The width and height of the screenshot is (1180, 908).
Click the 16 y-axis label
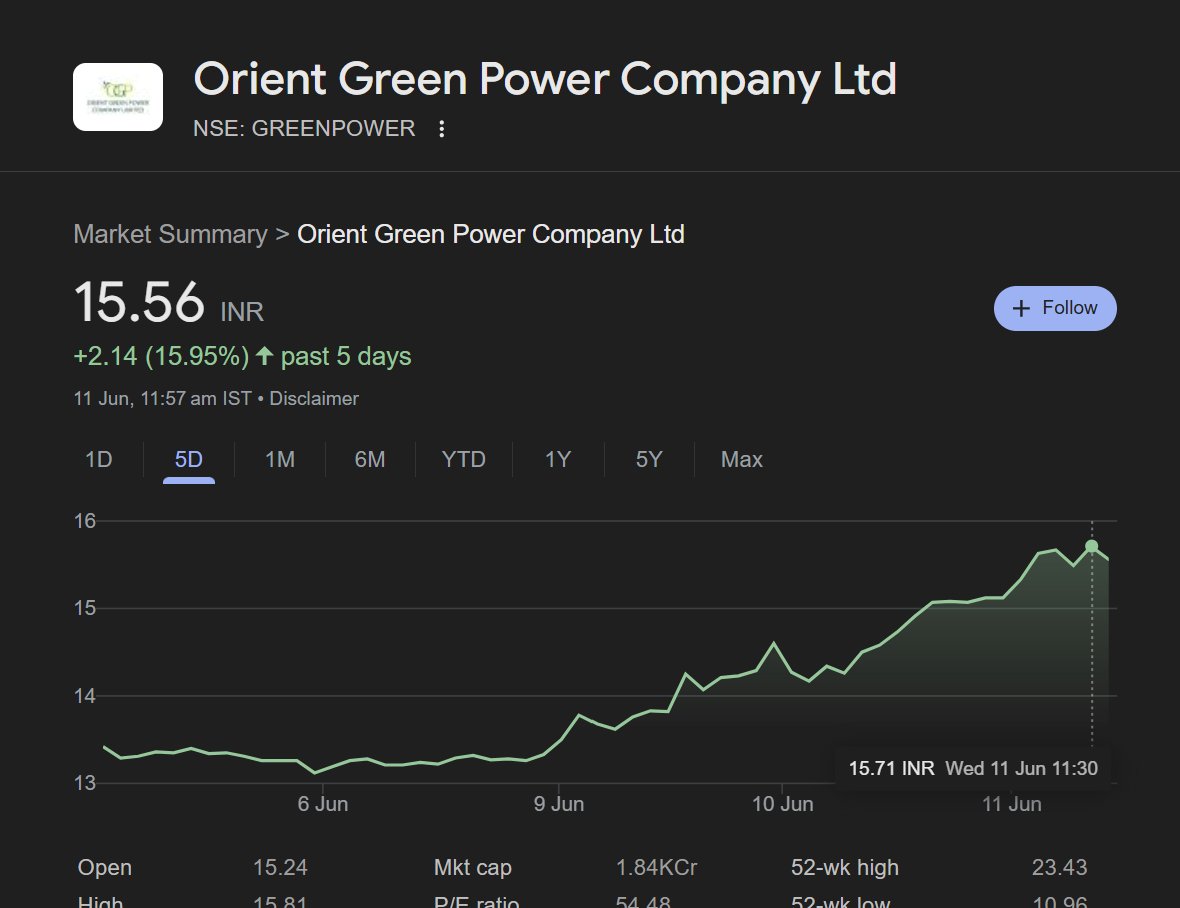85,521
